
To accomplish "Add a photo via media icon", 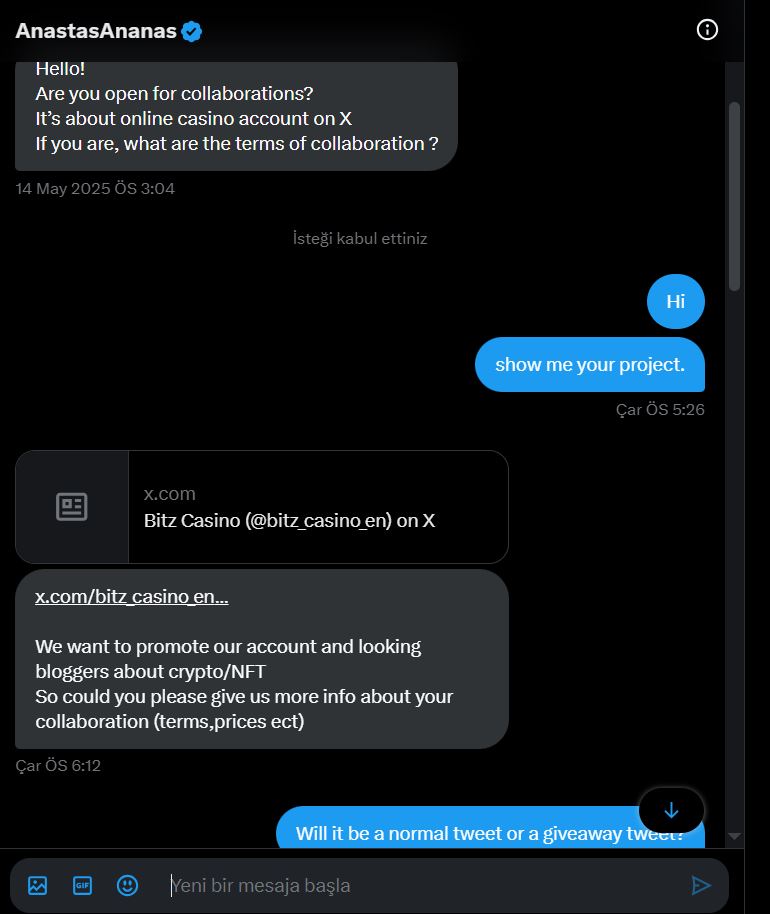I will (x=37, y=885).
